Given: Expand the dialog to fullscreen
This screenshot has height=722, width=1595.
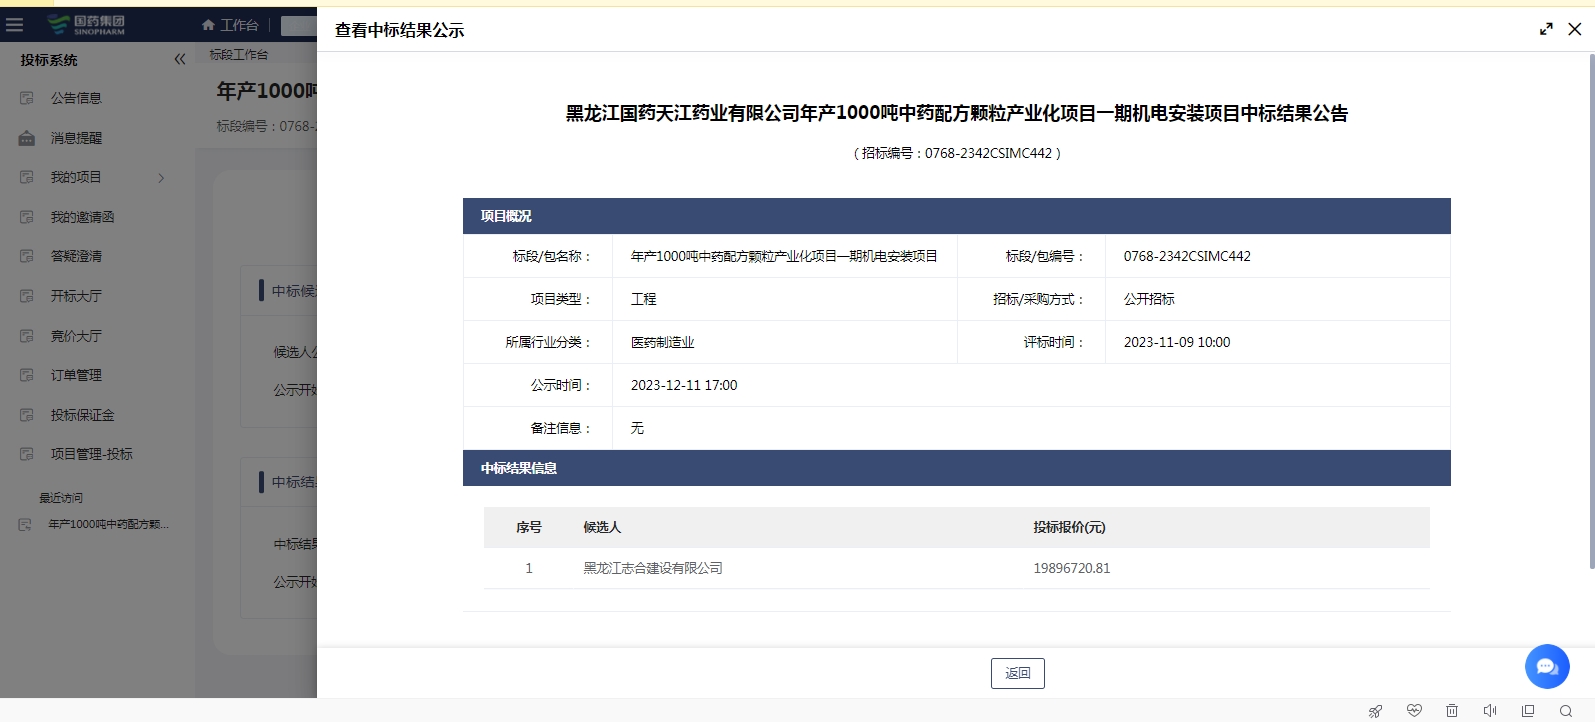Looking at the screenshot, I should [1546, 29].
